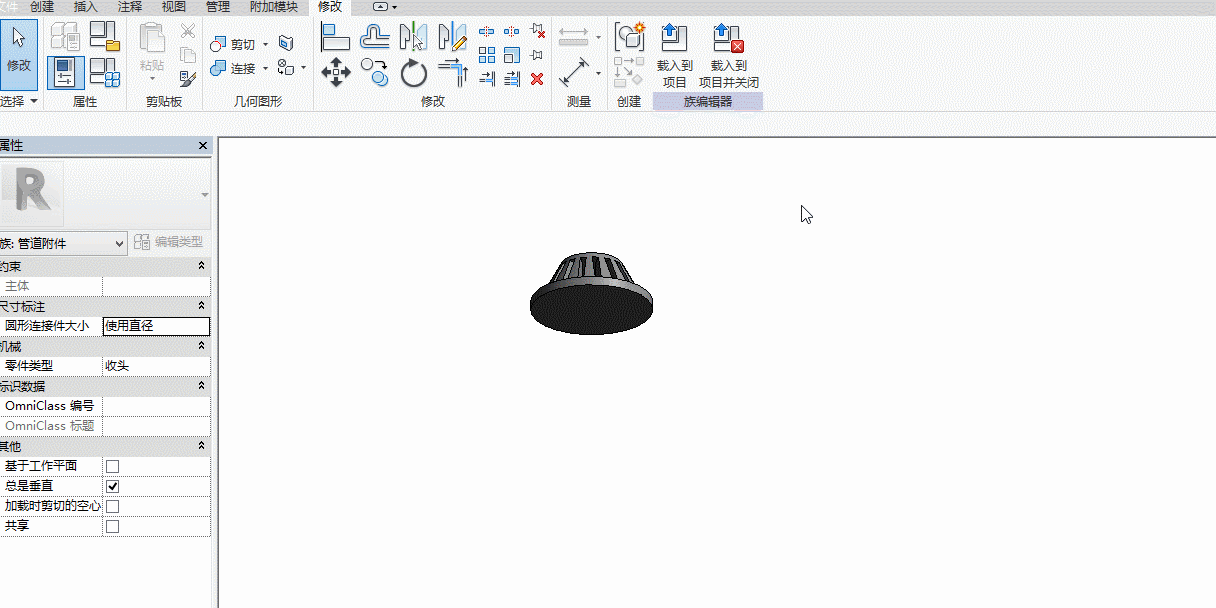1216x608 pixels.
Task: Check the 共享 checkbox
Action: tap(112, 526)
